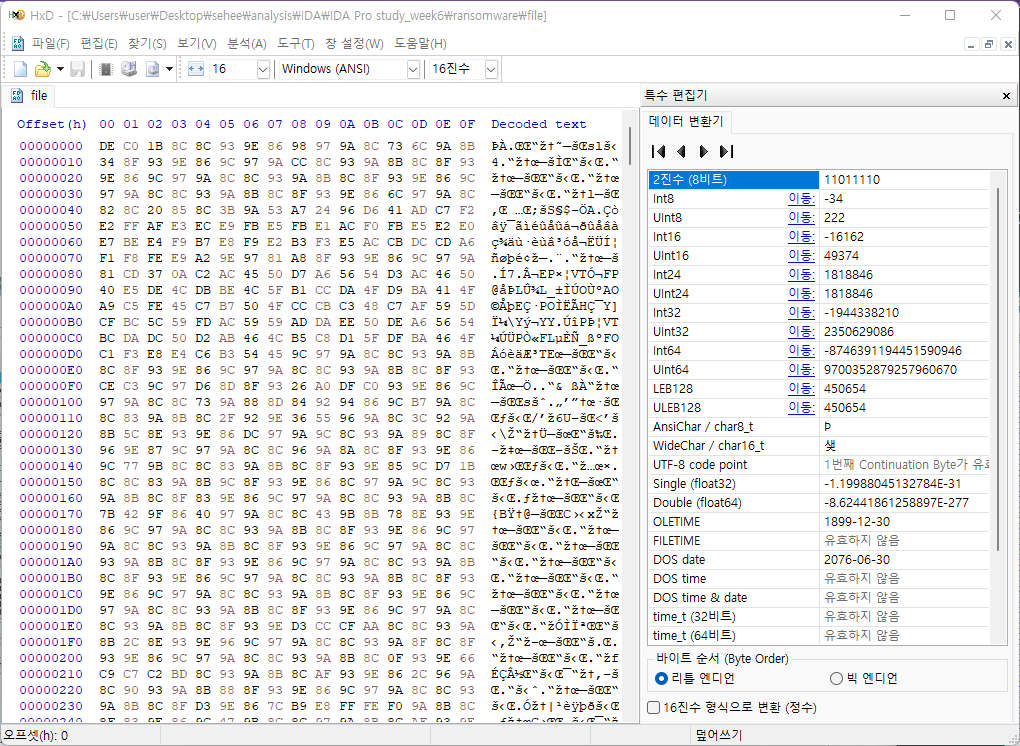Screen dimensions: 1020x746
Task: Jump to first byte navigation icon
Action: pyautogui.click(x=658, y=152)
